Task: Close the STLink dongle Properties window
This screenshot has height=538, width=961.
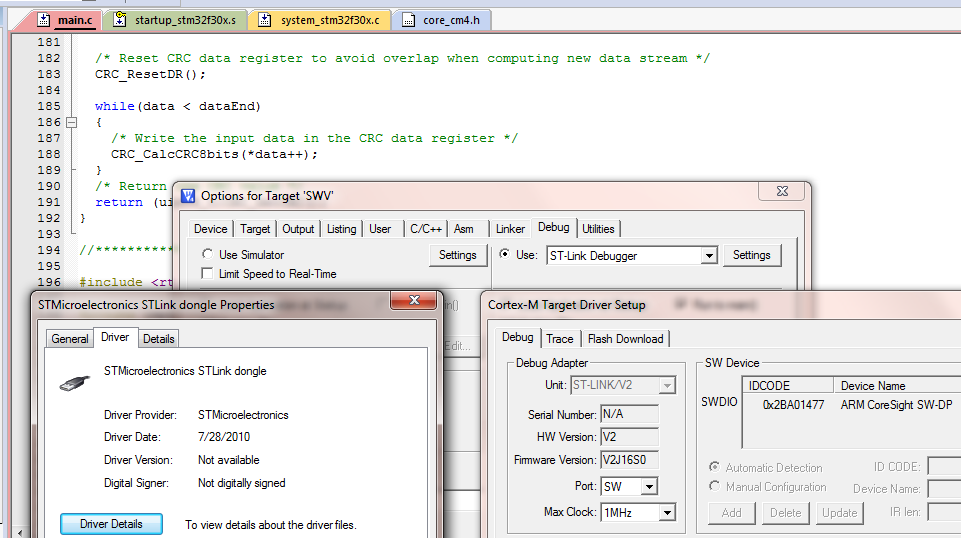Action: point(414,300)
